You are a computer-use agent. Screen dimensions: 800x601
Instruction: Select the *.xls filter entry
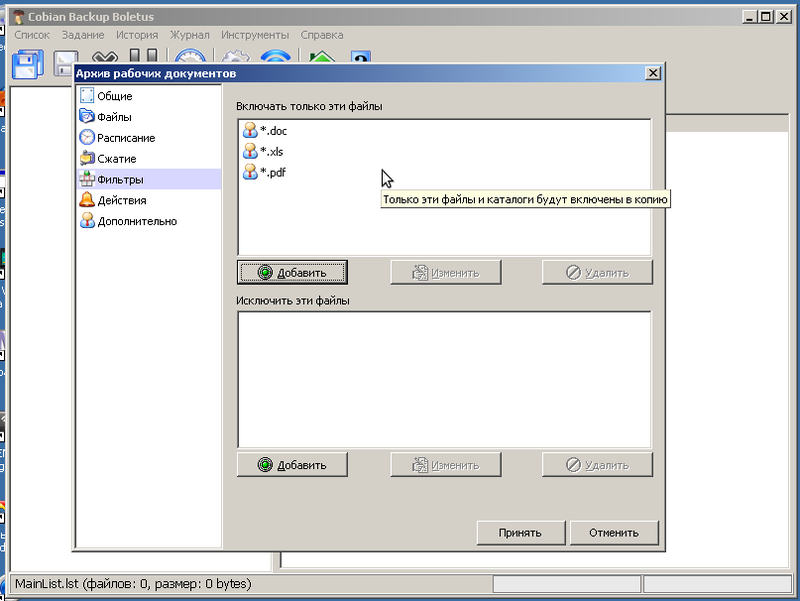coord(272,152)
